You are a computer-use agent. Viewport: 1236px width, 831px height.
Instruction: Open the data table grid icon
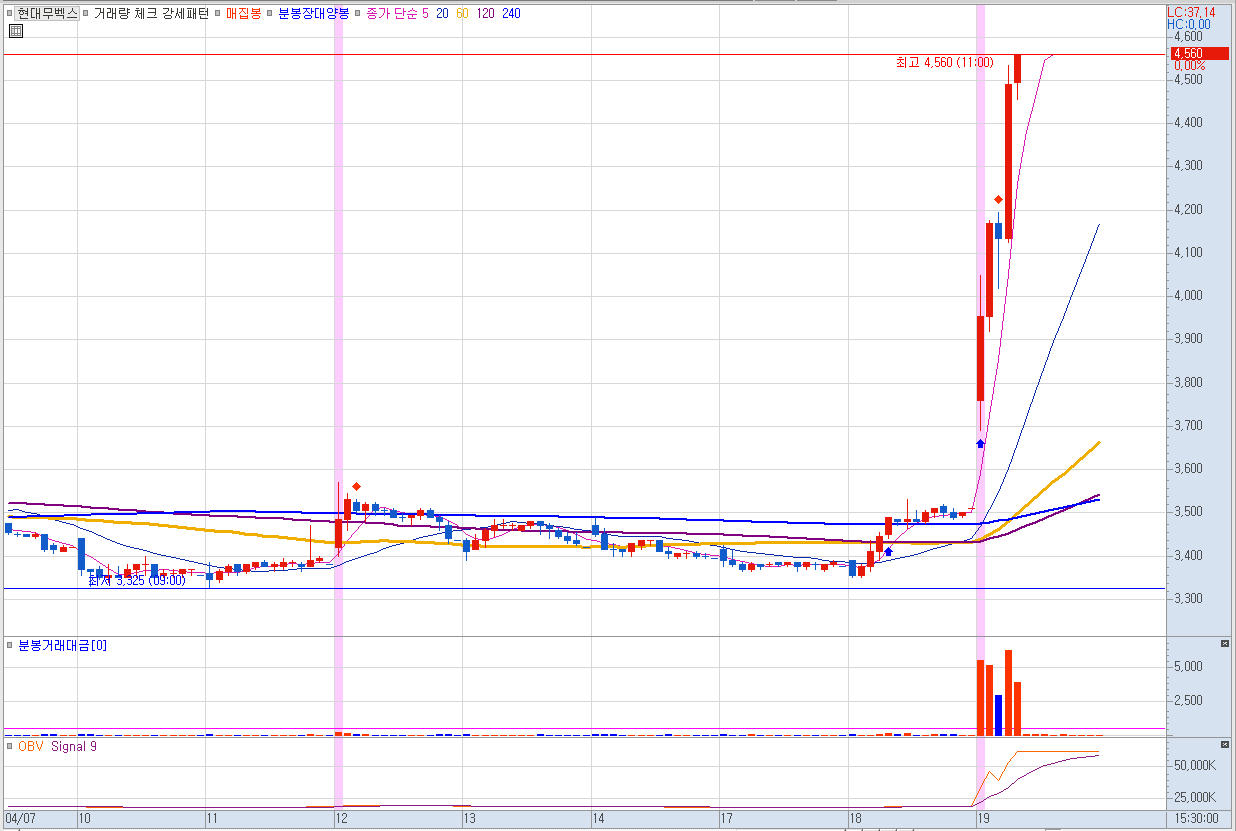[15, 31]
